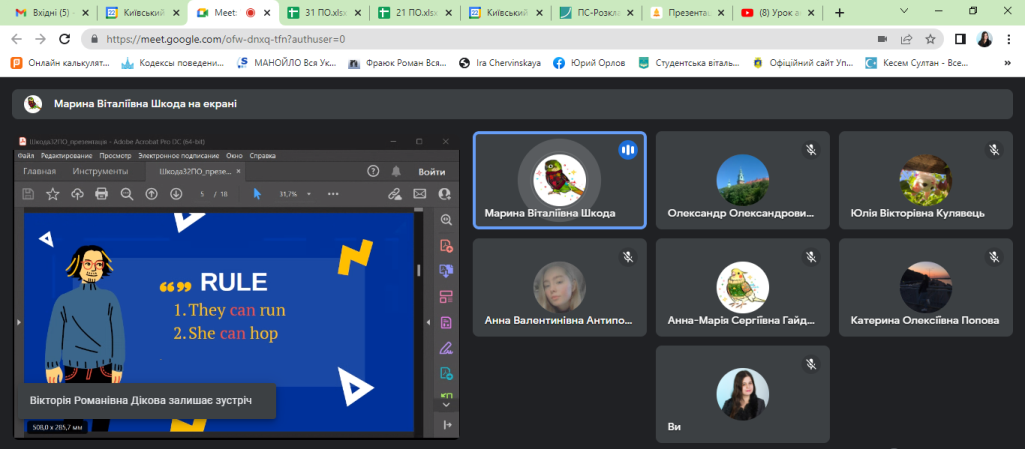This screenshot has width=1025, height=449.
Task: Toggle the Chrome side panel
Action: click(960, 39)
